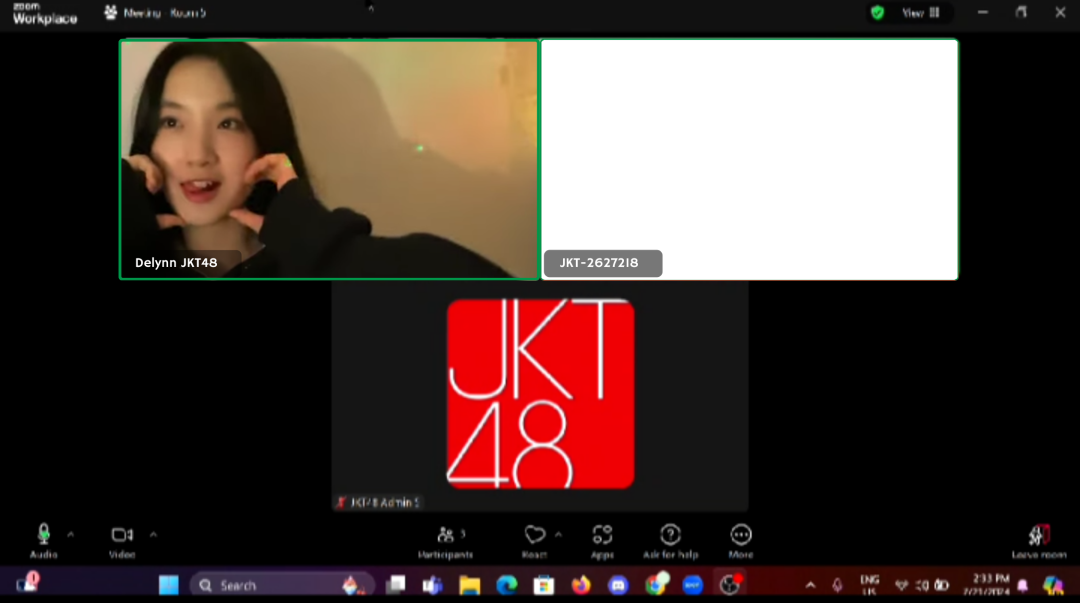This screenshot has width=1080, height=603.
Task: Click the Delynn JKT48 name label
Action: click(x=176, y=263)
